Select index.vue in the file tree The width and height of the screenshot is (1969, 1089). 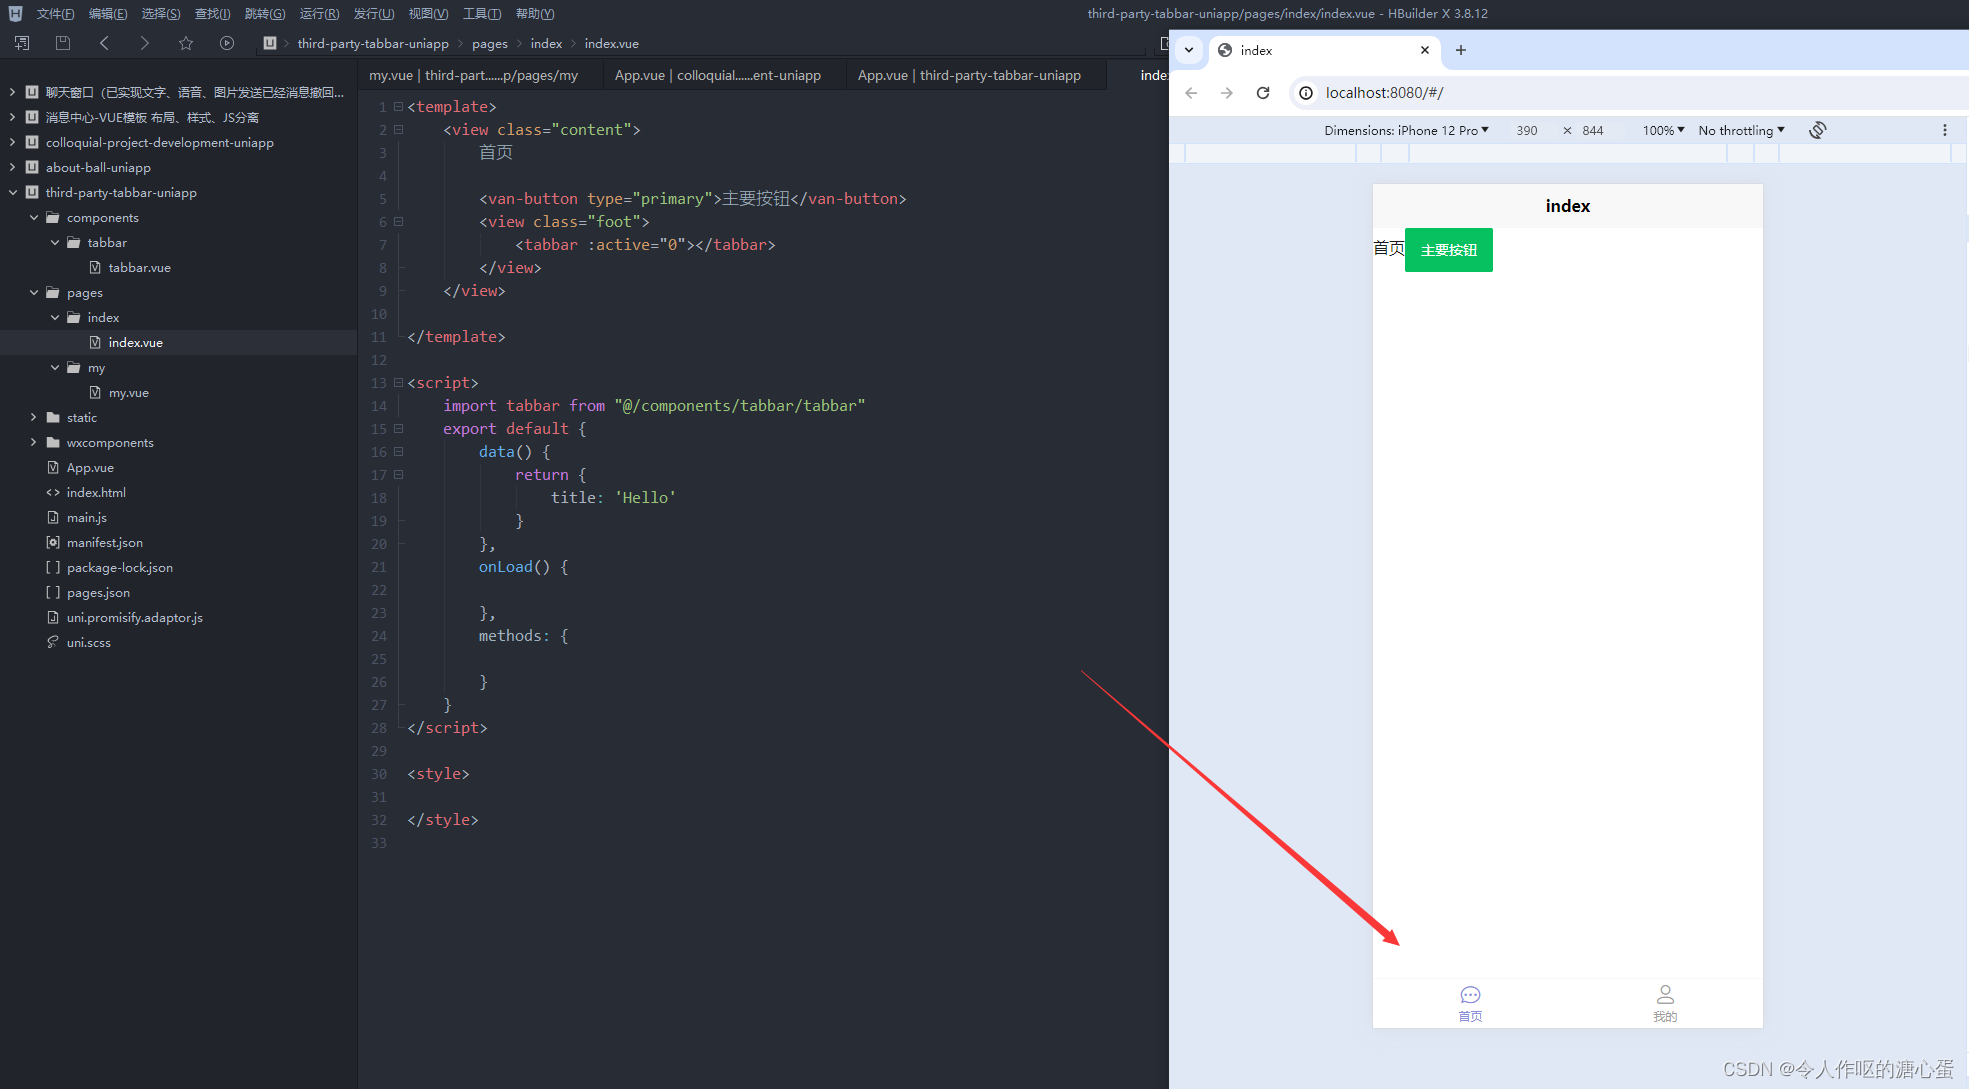point(135,342)
